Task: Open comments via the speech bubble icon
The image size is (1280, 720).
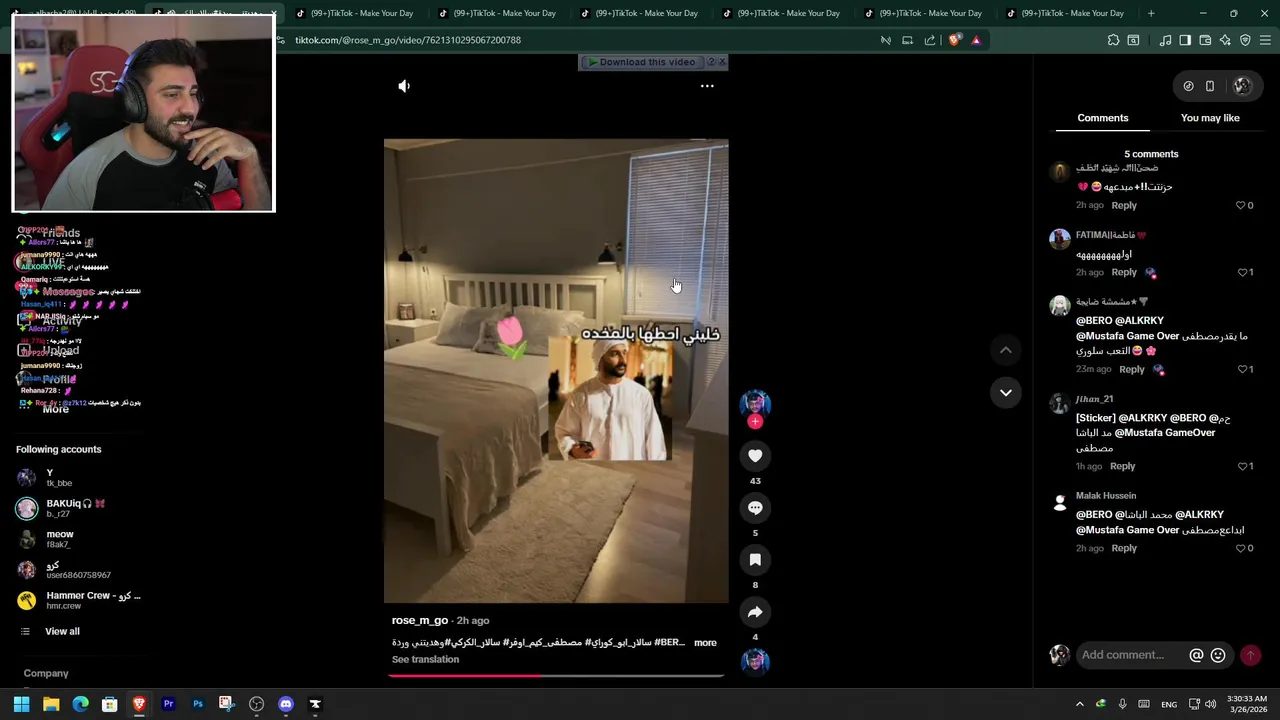Action: click(x=755, y=508)
